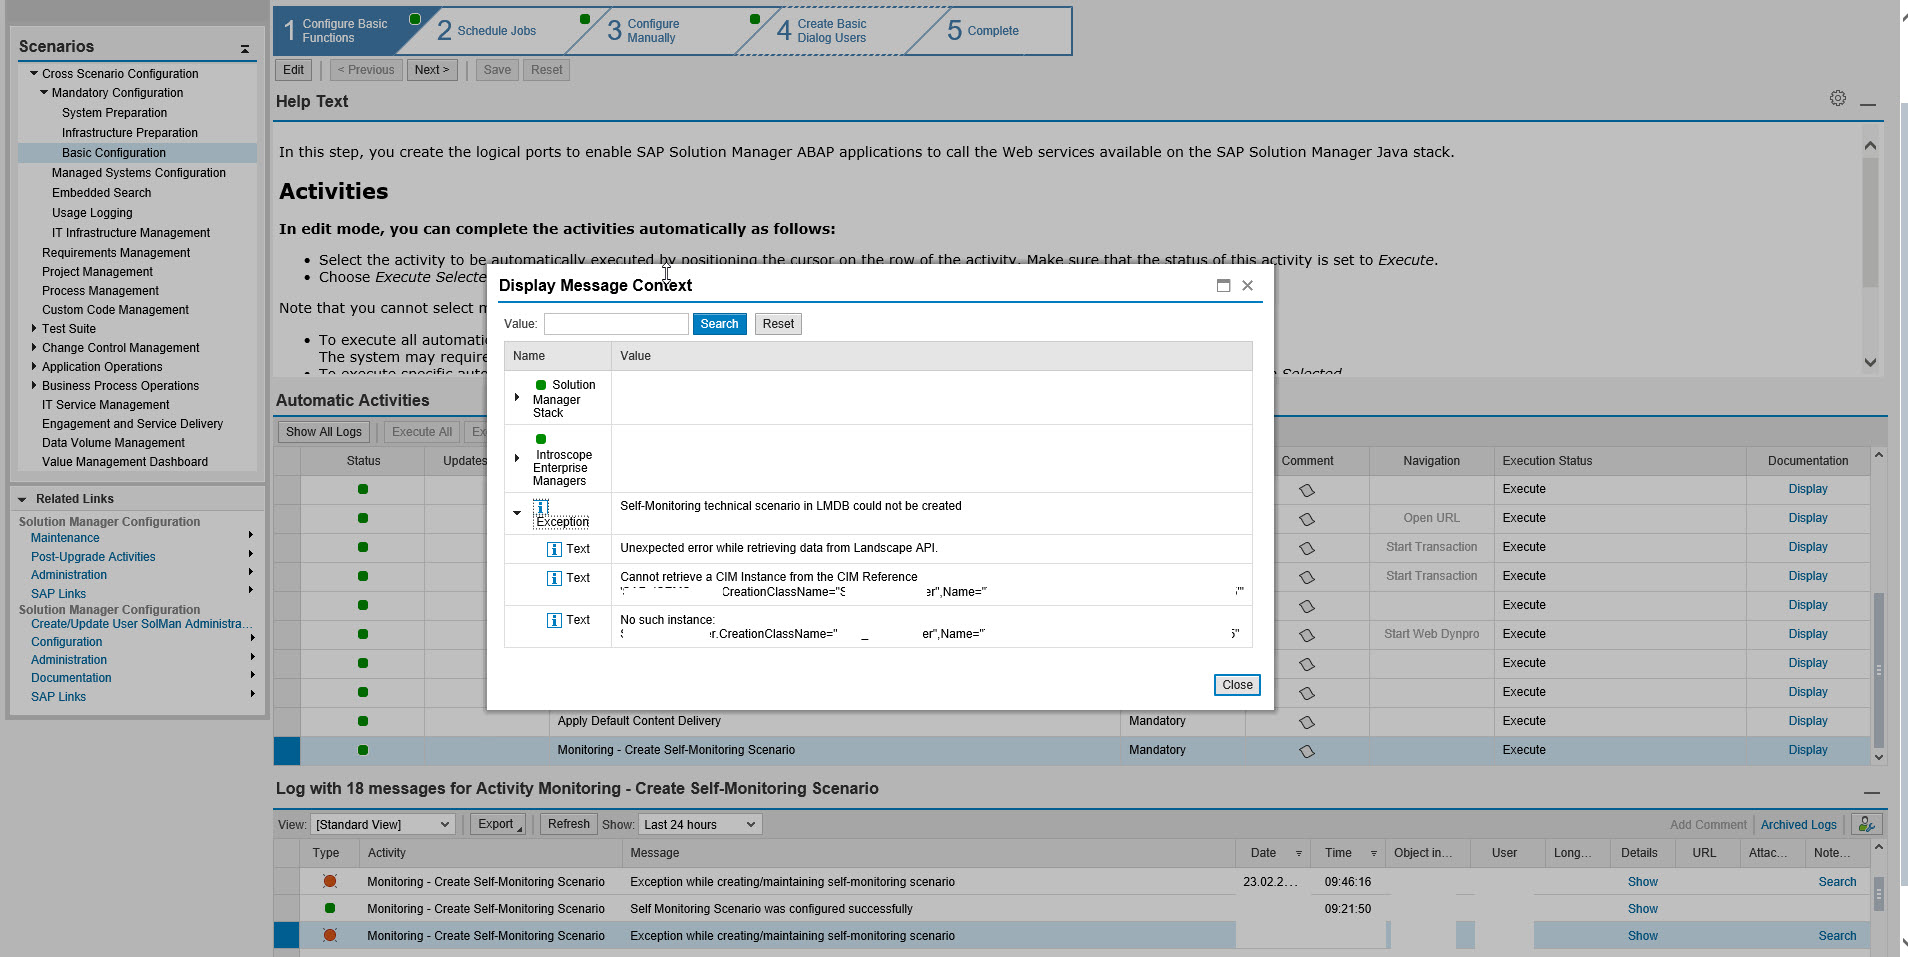Select Embedded Search tree item
Viewport: 1908px width, 957px height.
click(x=102, y=193)
